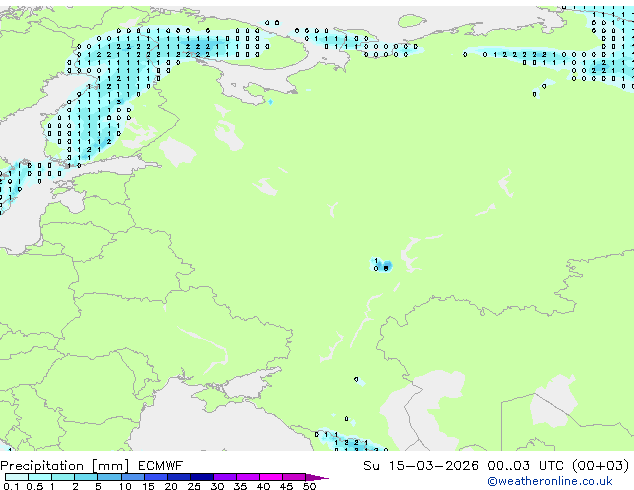This screenshot has height=490, width=634.
Task: Click the 30–35 mm purple legend swatch
Action: point(224,477)
